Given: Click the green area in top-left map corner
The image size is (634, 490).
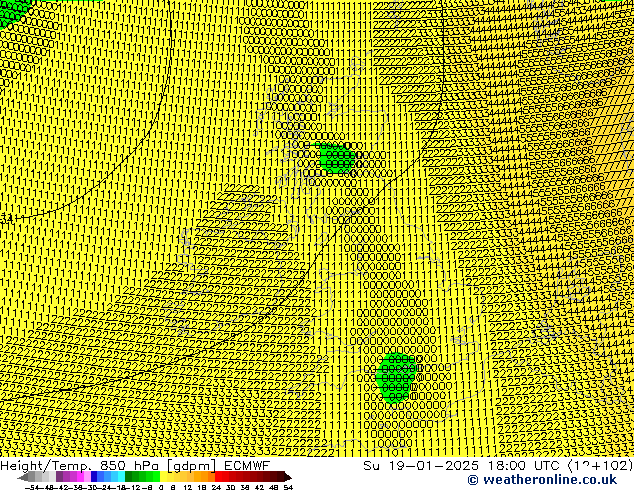Looking at the screenshot, I should pyautogui.click(x=12, y=11).
